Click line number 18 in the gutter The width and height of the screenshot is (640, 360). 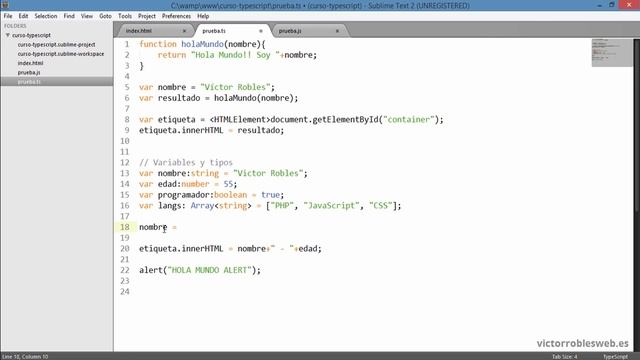pyautogui.click(x=124, y=227)
